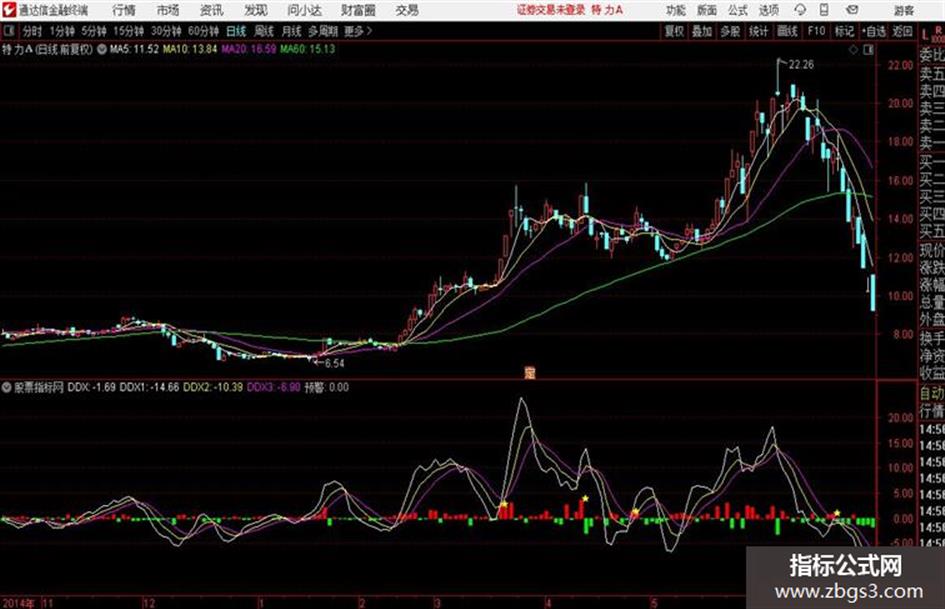Click the customer service headset icon
Image resolution: width=945 pixels, height=609 pixels.
pos(800,10)
